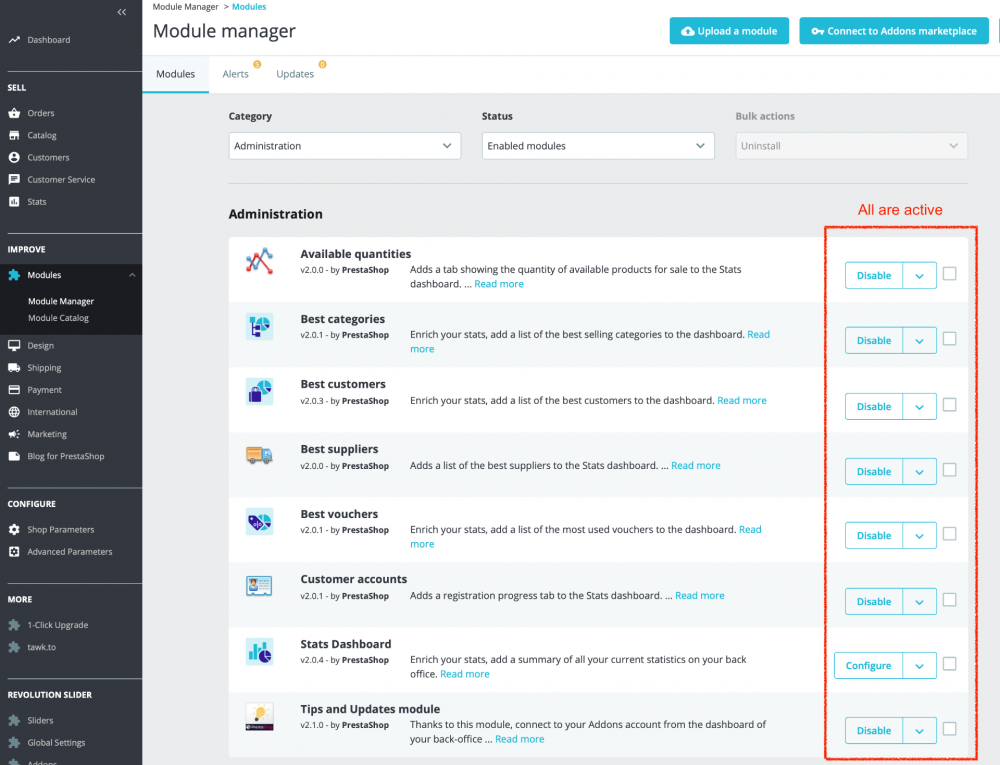Screen dimensions: 1000x765
Task: Click the Available quantities module icon
Action: (260, 261)
